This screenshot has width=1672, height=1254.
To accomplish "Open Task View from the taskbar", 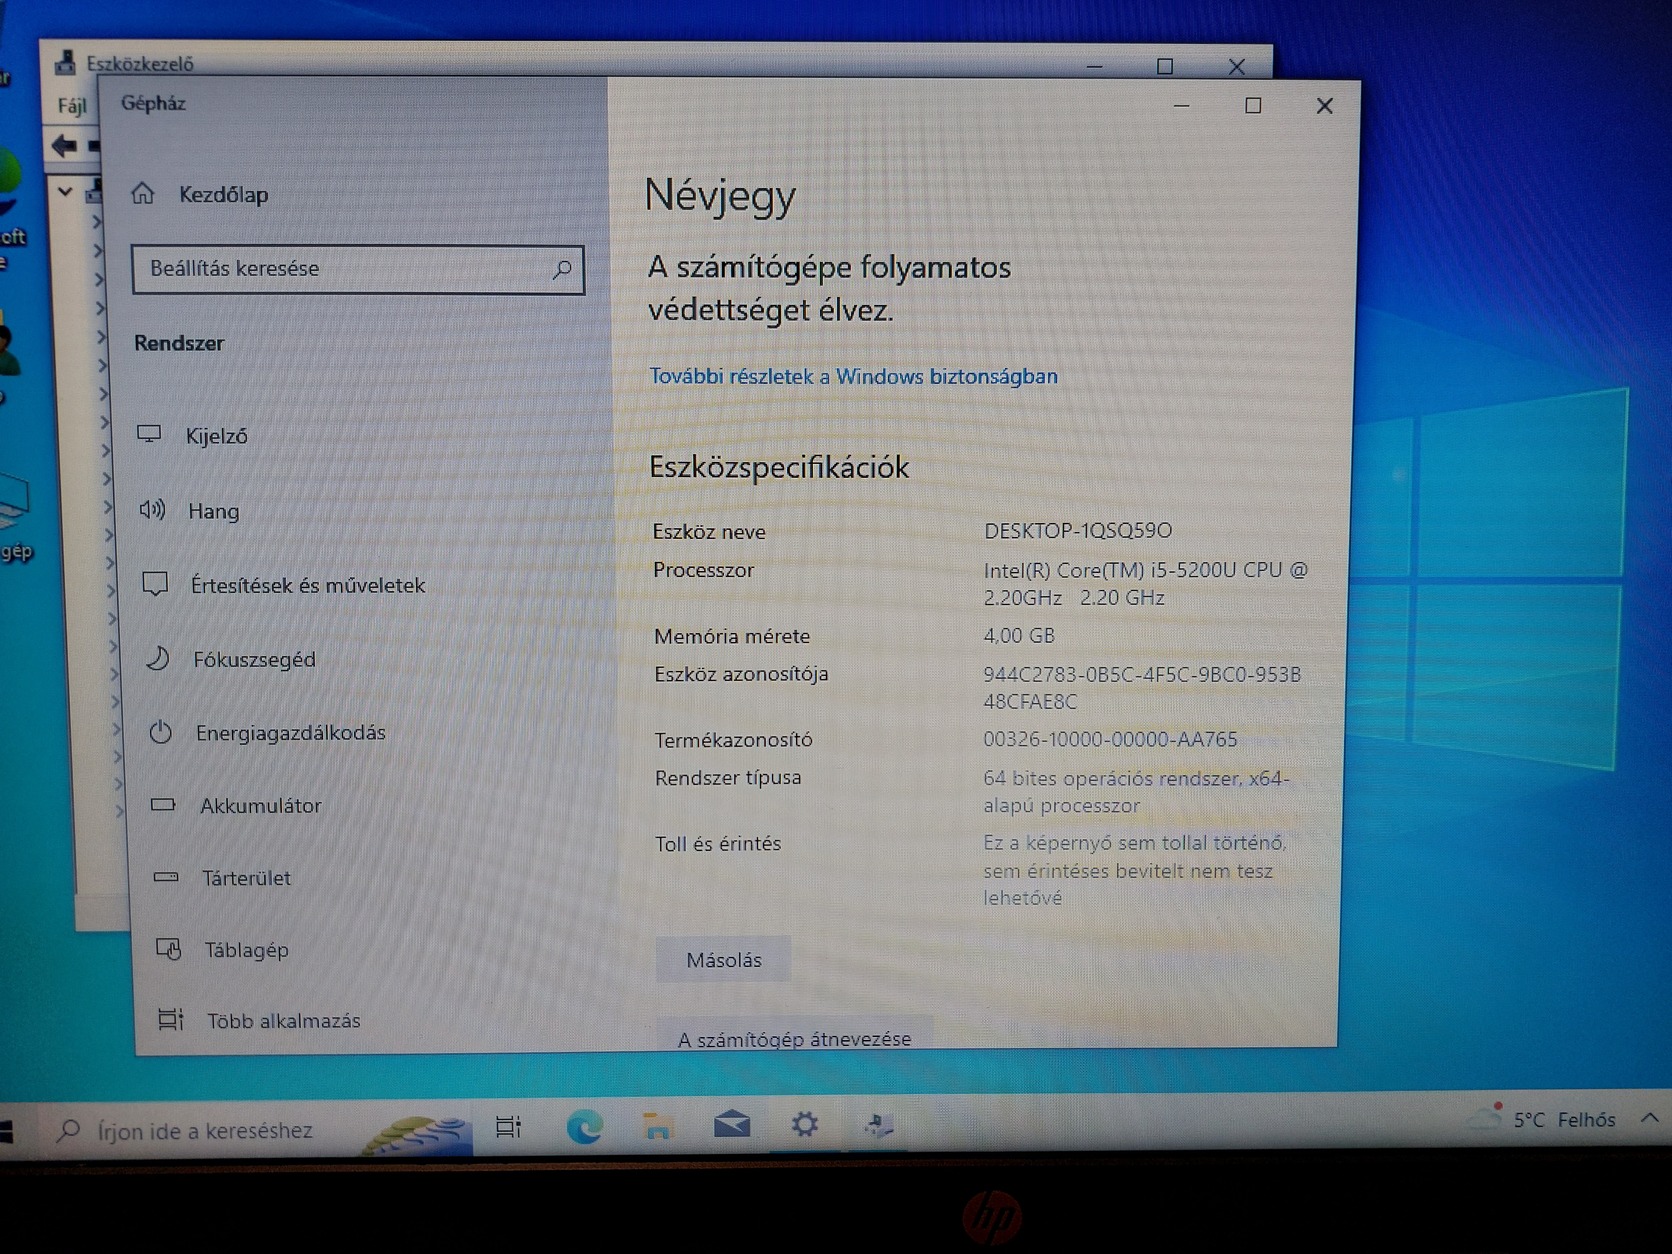I will click(x=509, y=1127).
